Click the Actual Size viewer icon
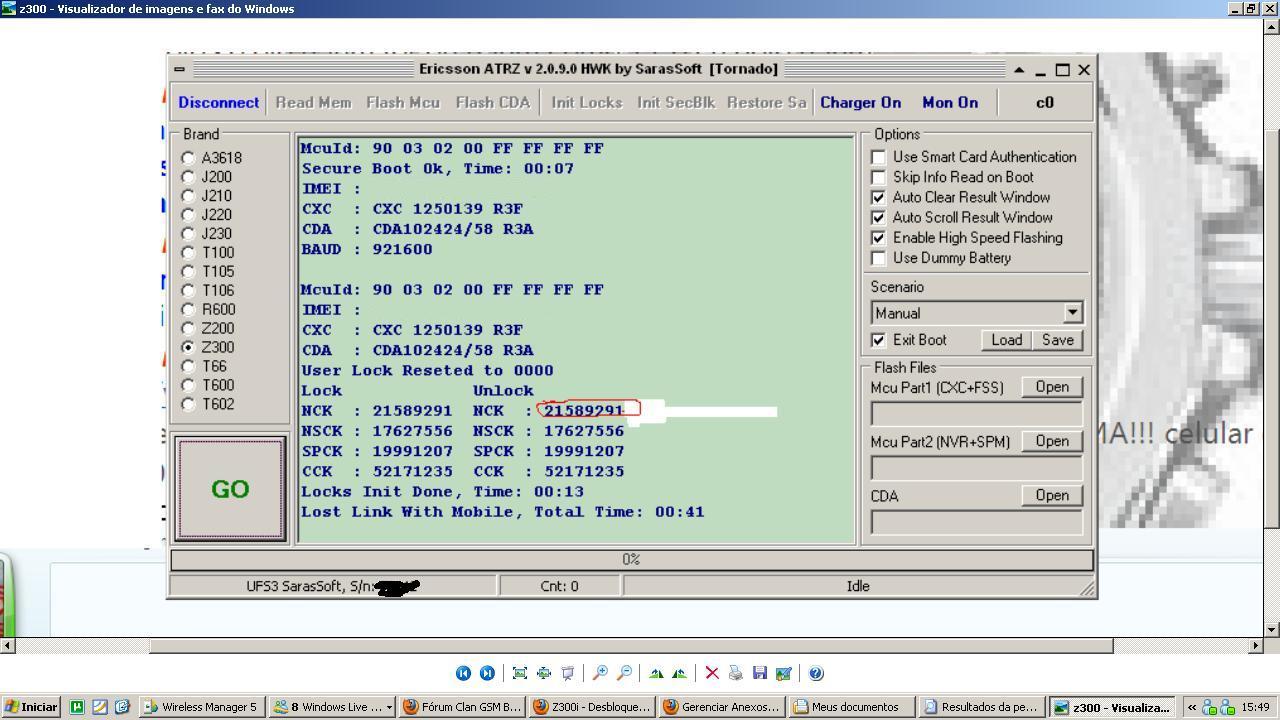The image size is (1280, 720). coord(544,673)
